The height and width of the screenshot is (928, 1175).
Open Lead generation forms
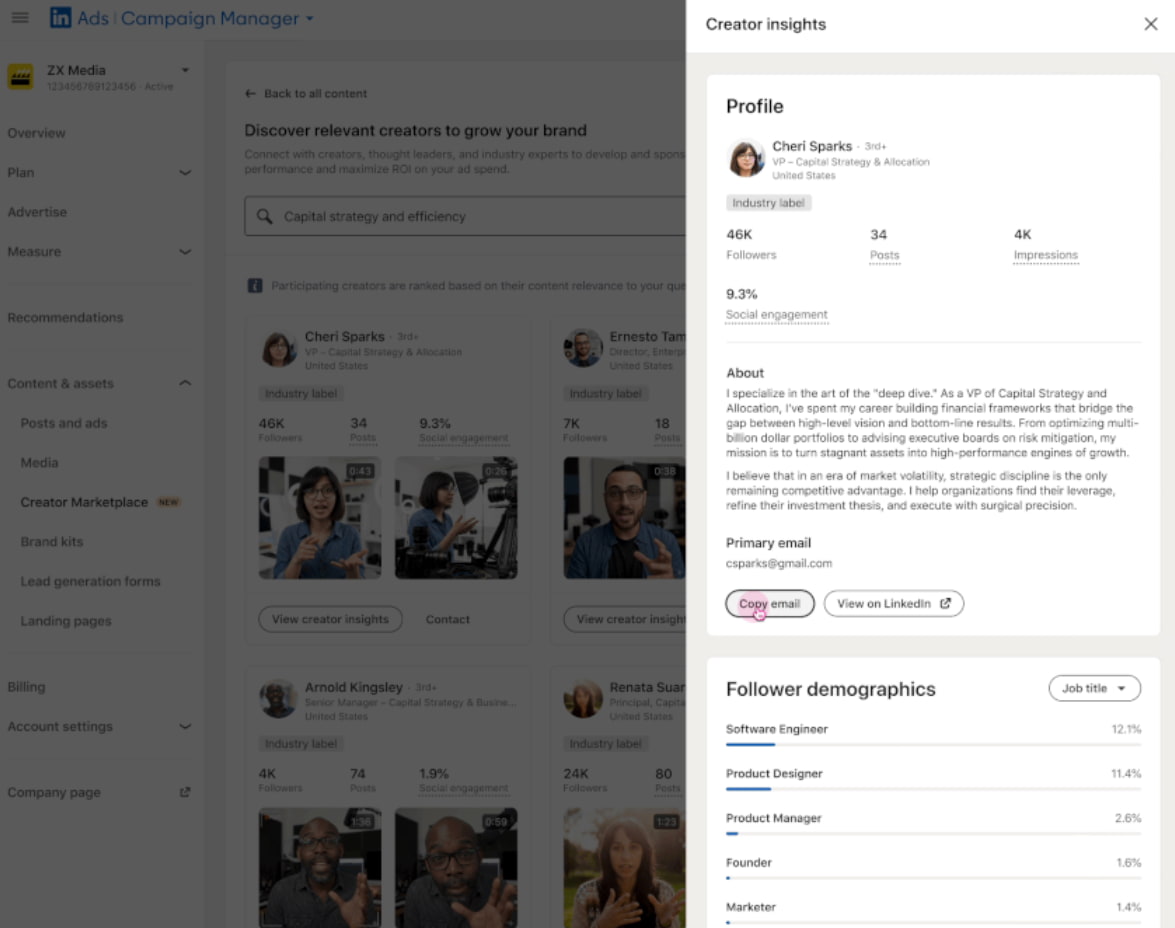[91, 582]
